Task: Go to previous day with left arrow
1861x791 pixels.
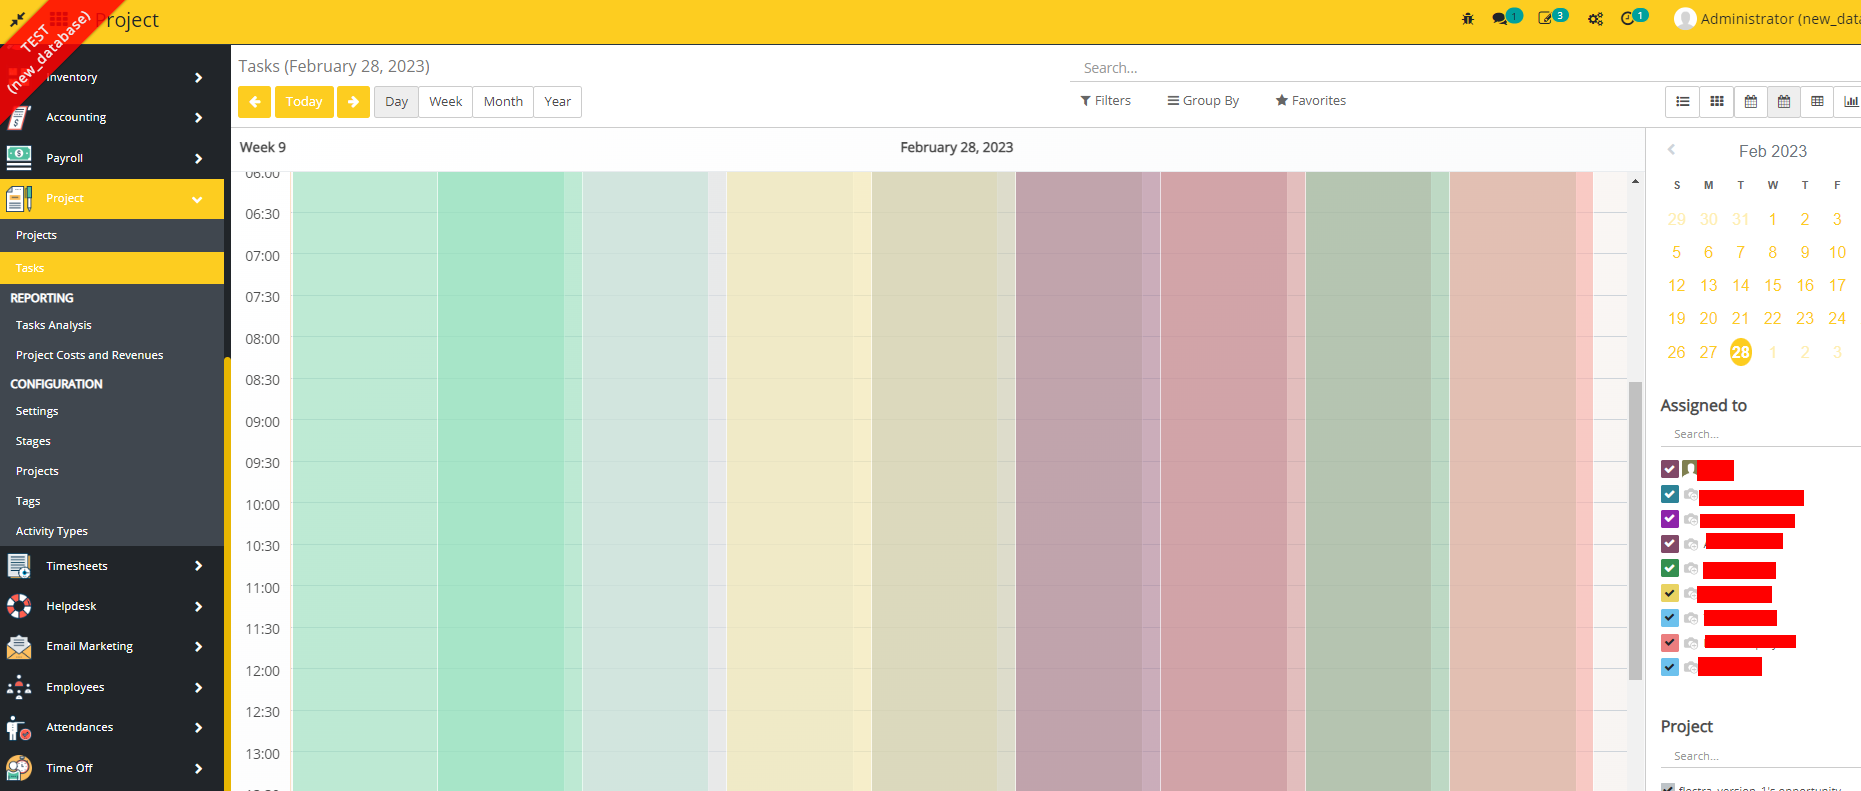Action: click(254, 102)
